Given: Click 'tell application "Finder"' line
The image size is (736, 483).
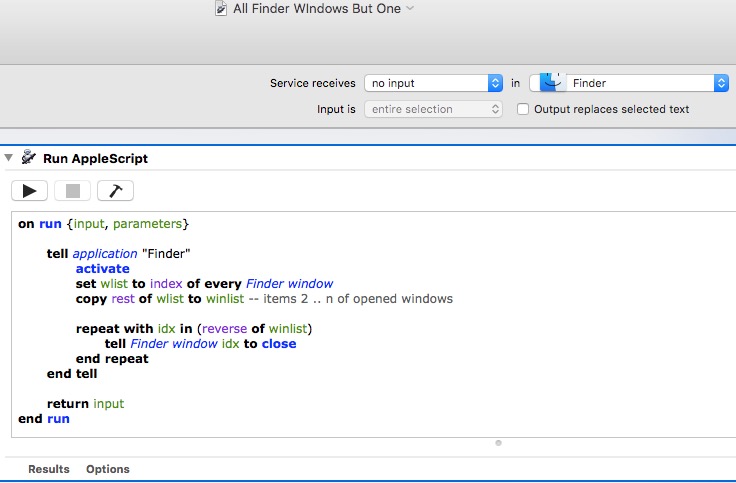Looking at the screenshot, I should pyautogui.click(x=118, y=254).
